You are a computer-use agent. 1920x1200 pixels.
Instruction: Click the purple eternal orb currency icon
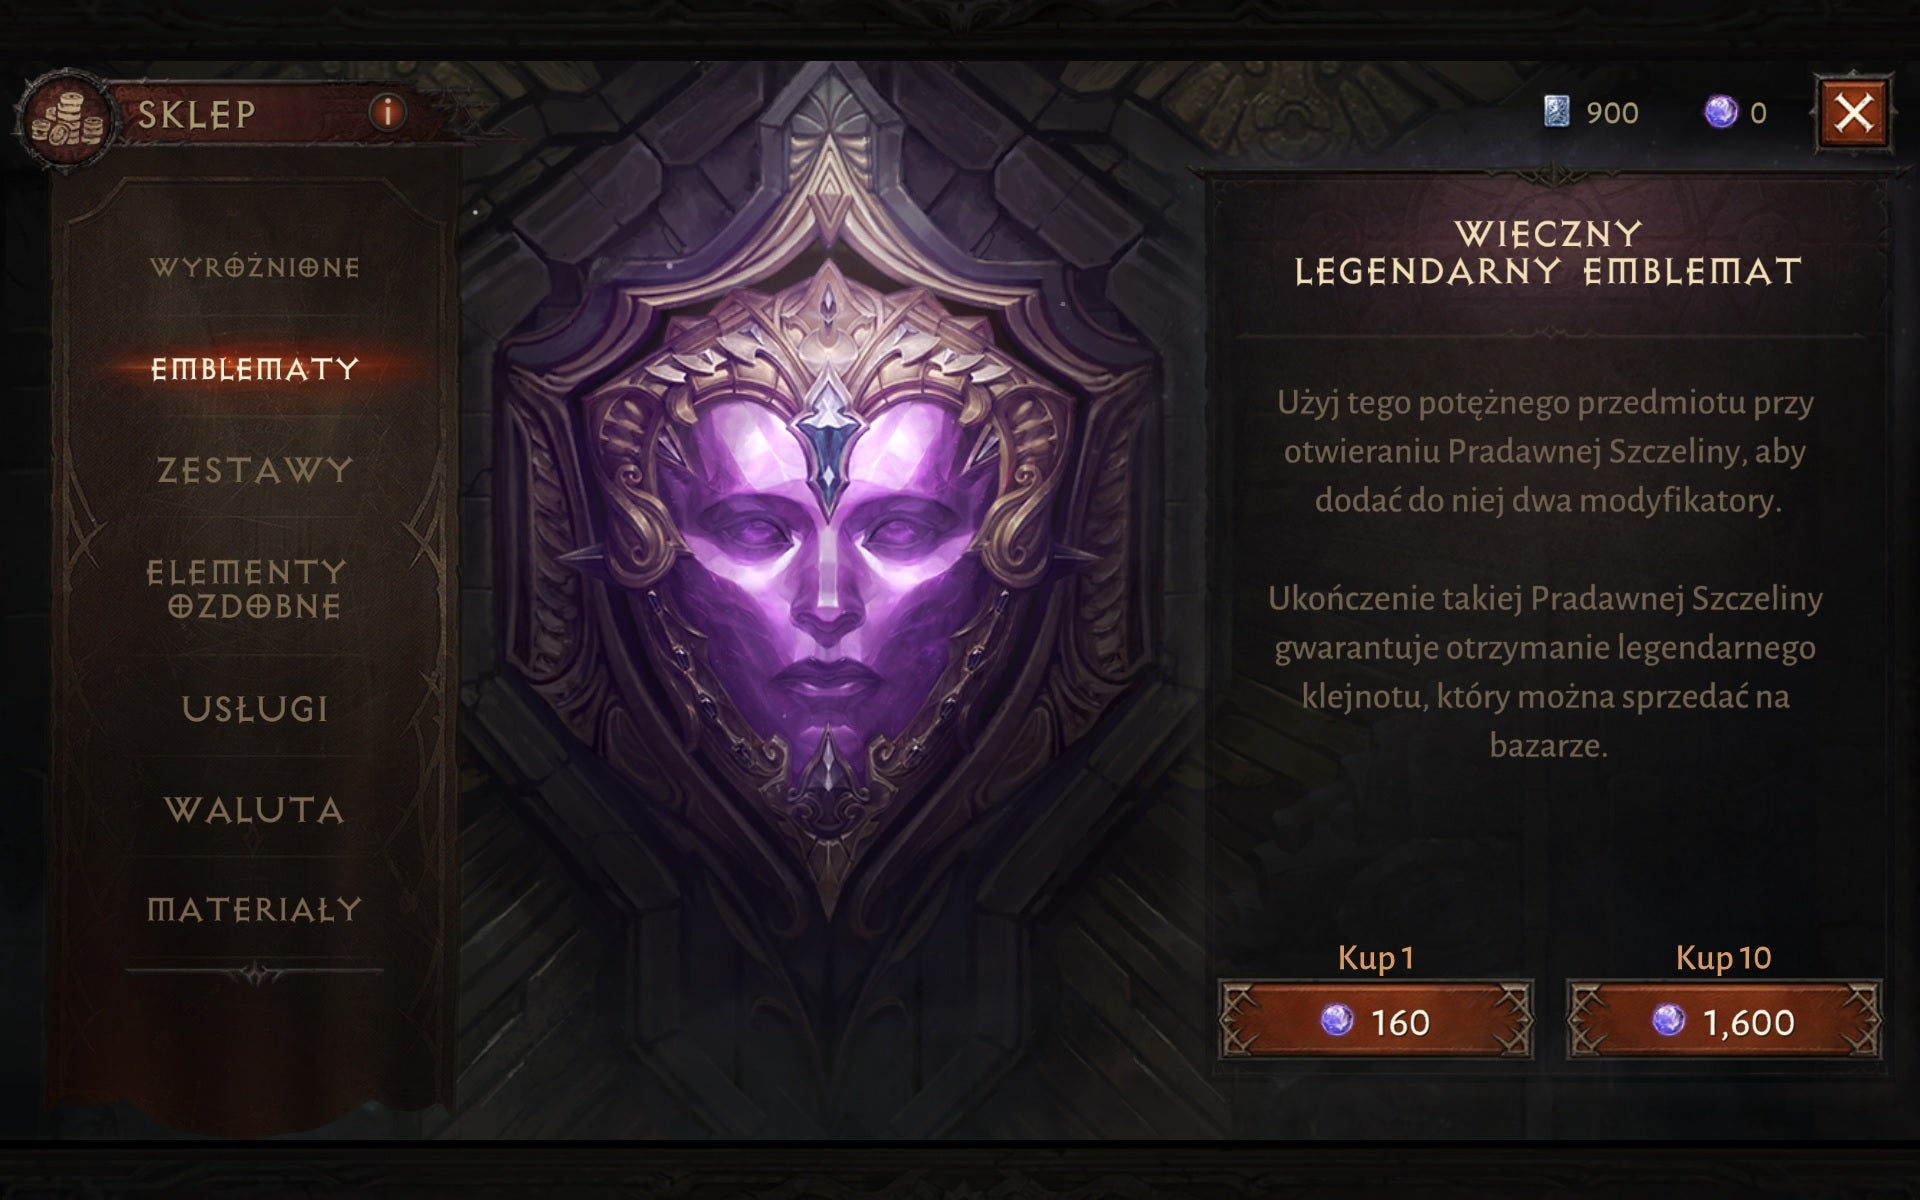[x=1721, y=113]
